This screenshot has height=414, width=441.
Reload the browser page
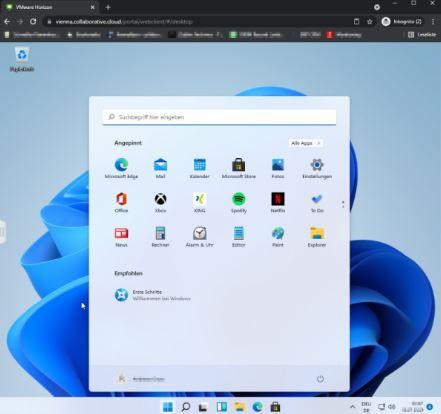33,22
